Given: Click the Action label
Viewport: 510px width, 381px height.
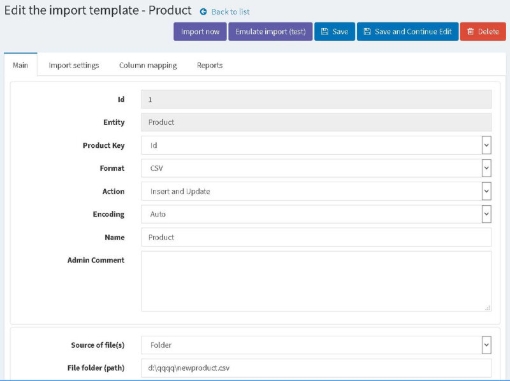Looking at the screenshot, I should coord(113,191).
